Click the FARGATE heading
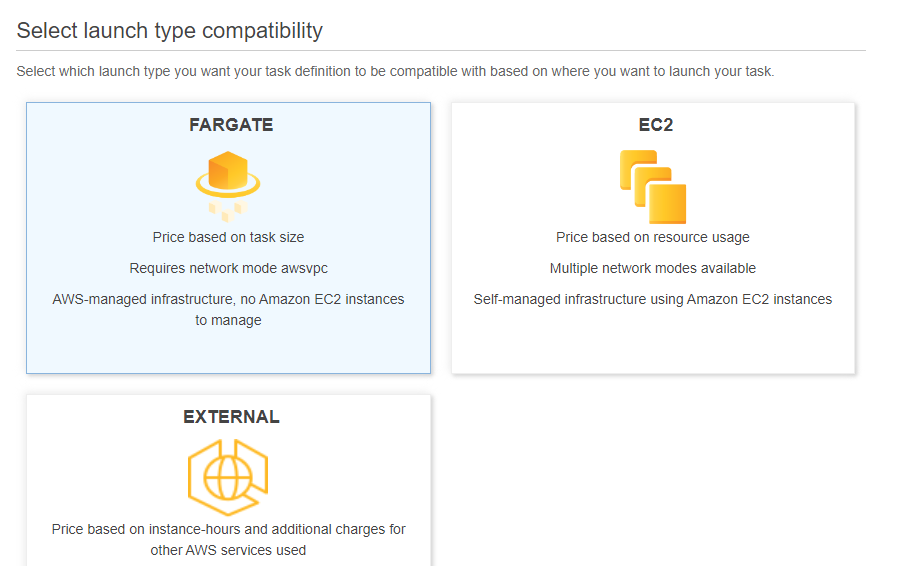The image size is (916, 566). tap(231, 125)
